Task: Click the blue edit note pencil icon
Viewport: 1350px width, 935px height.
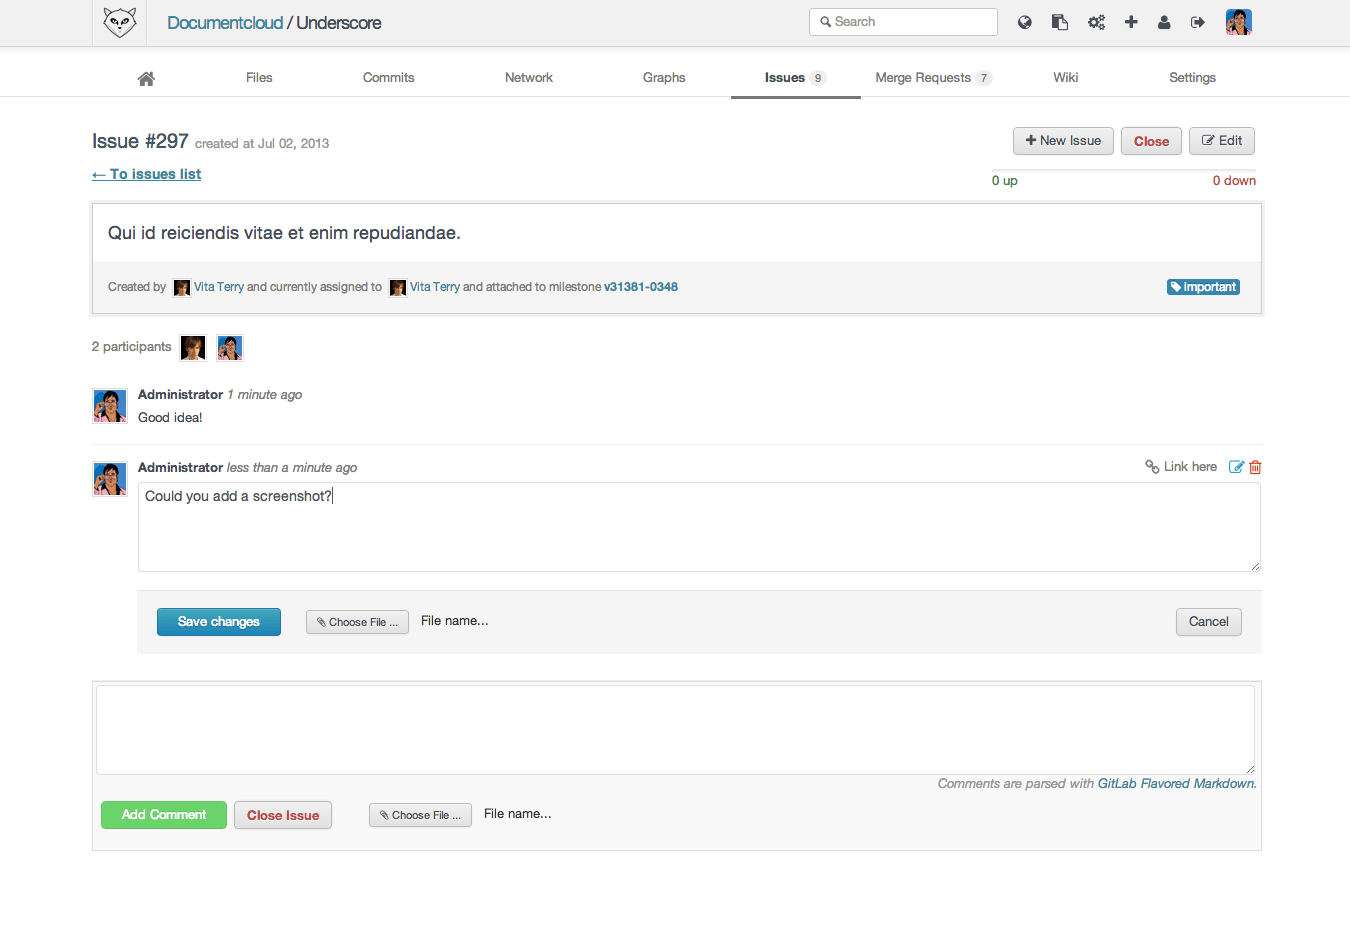Action: point(1236,467)
